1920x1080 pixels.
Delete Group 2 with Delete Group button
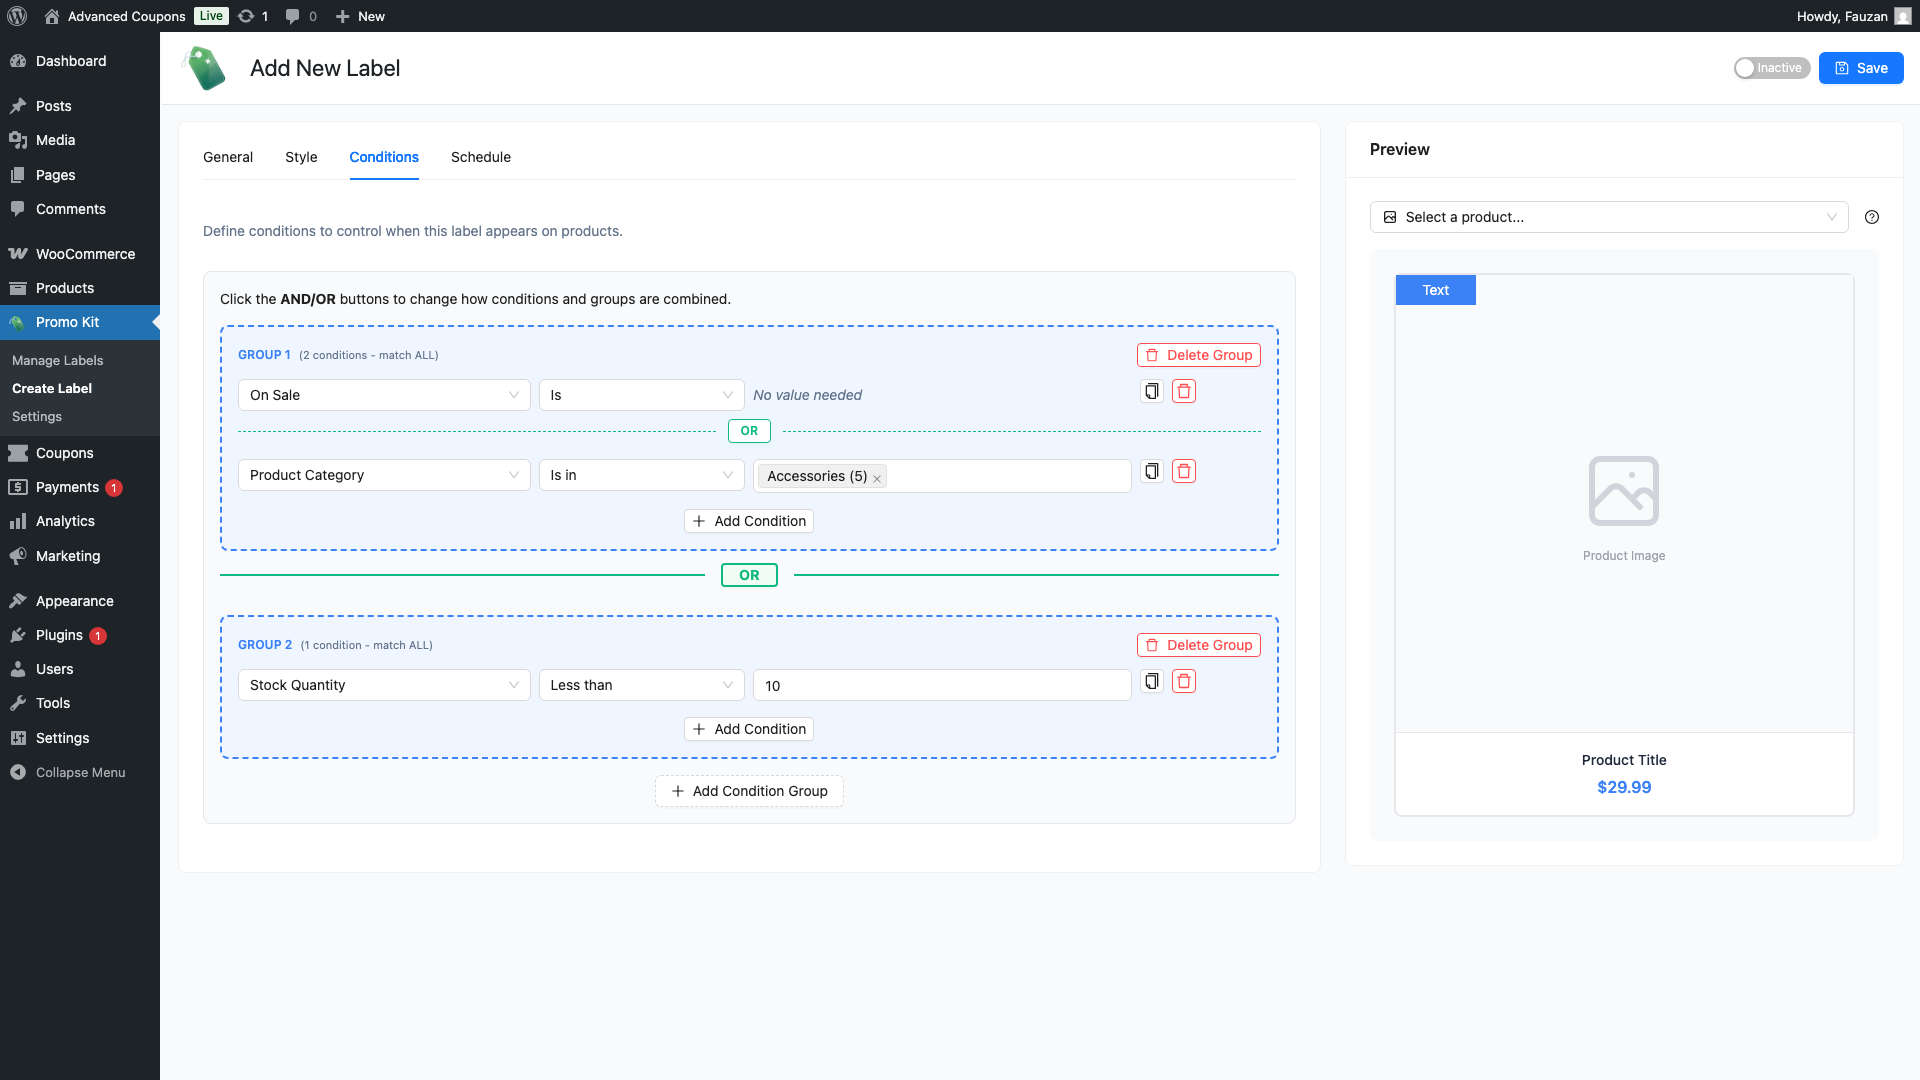pos(1198,645)
